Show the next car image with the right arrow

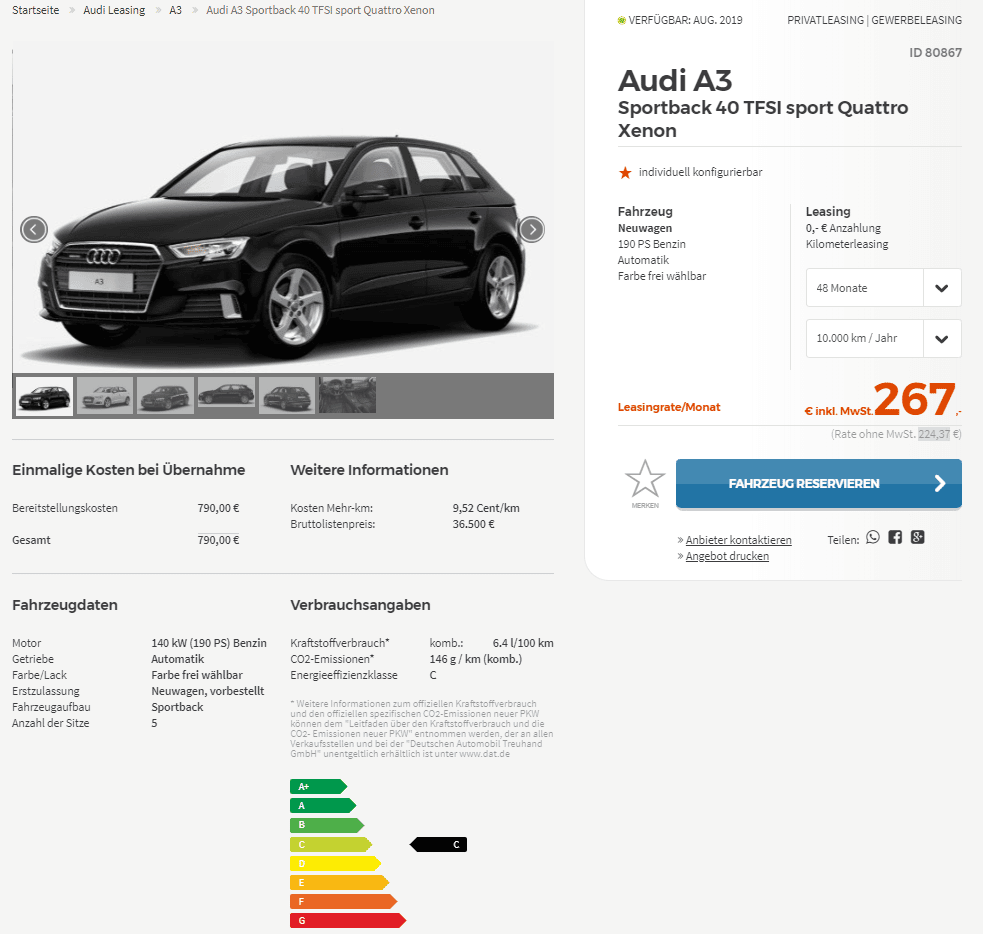[x=532, y=229]
